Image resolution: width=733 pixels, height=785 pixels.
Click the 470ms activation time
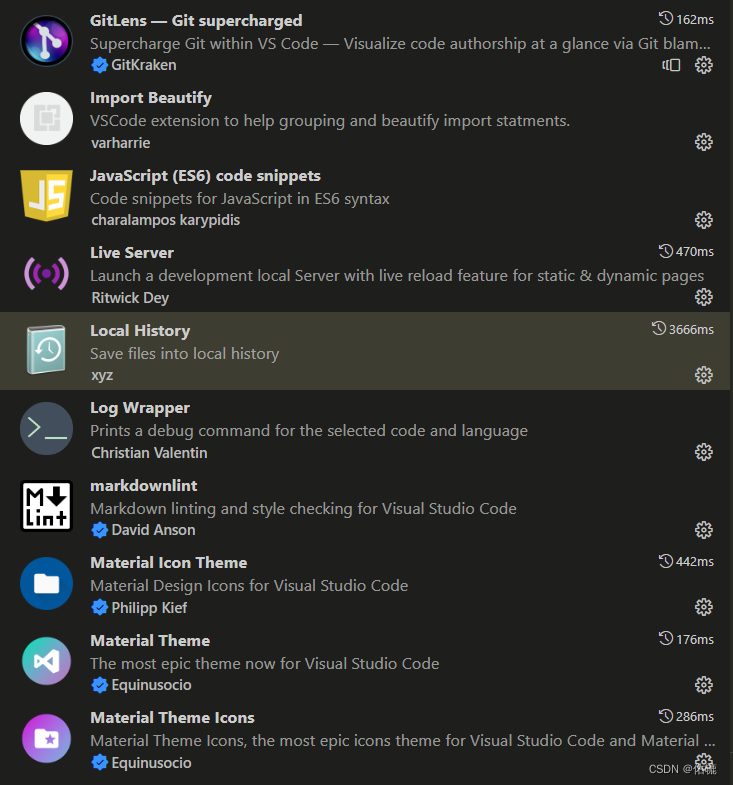695,251
